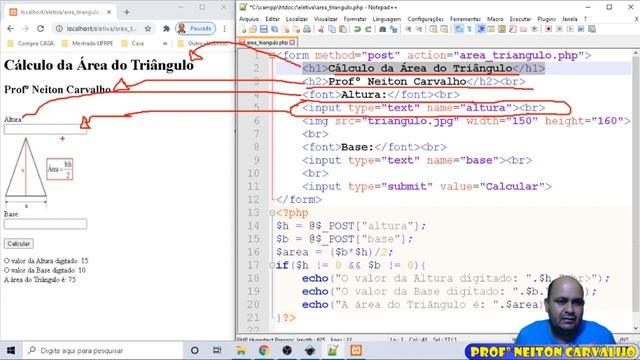The height and width of the screenshot is (360, 640).
Task: Click the Chrome address bar showing localhost
Action: point(102,29)
